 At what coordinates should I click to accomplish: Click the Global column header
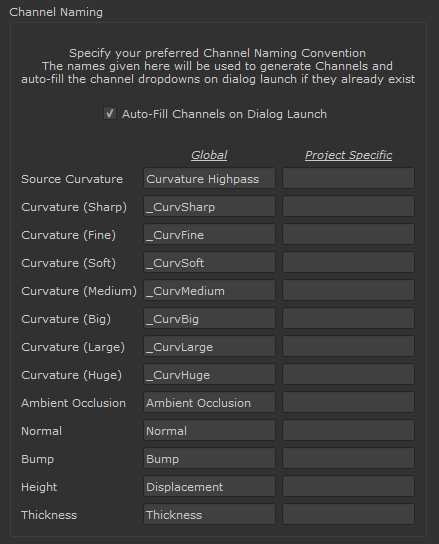(x=209, y=155)
